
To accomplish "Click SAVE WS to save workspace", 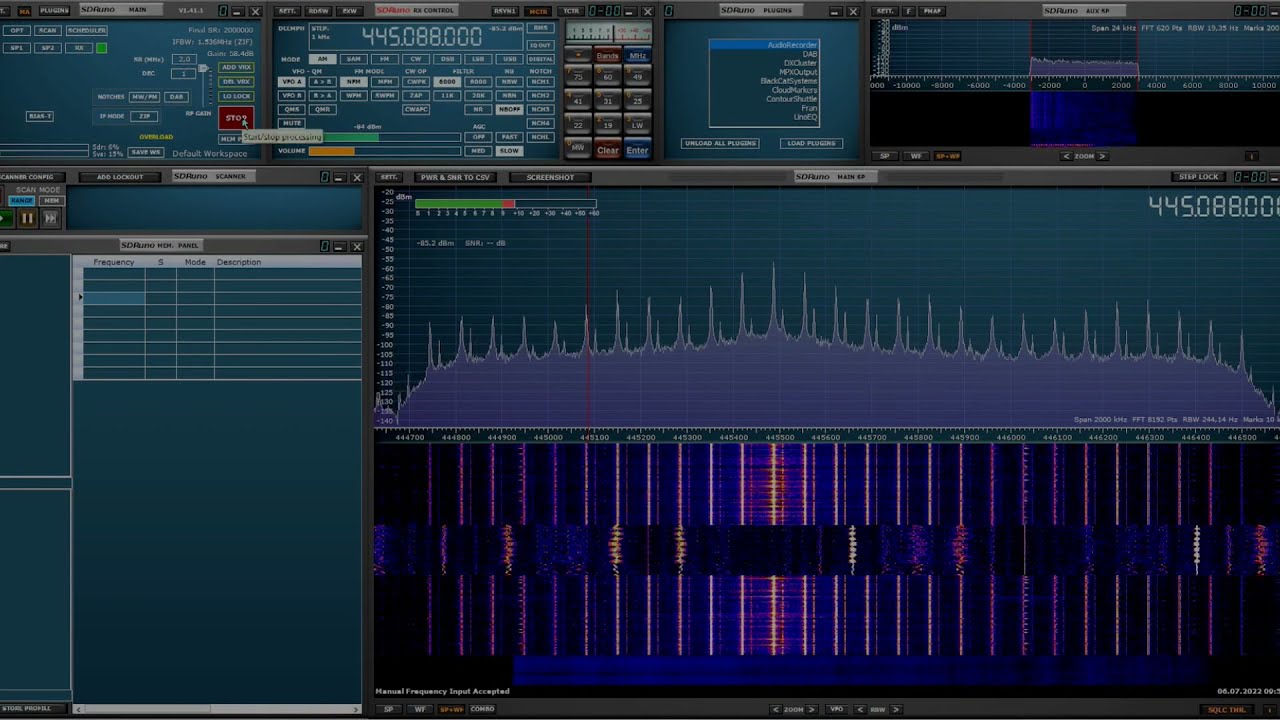I will pyautogui.click(x=146, y=152).
